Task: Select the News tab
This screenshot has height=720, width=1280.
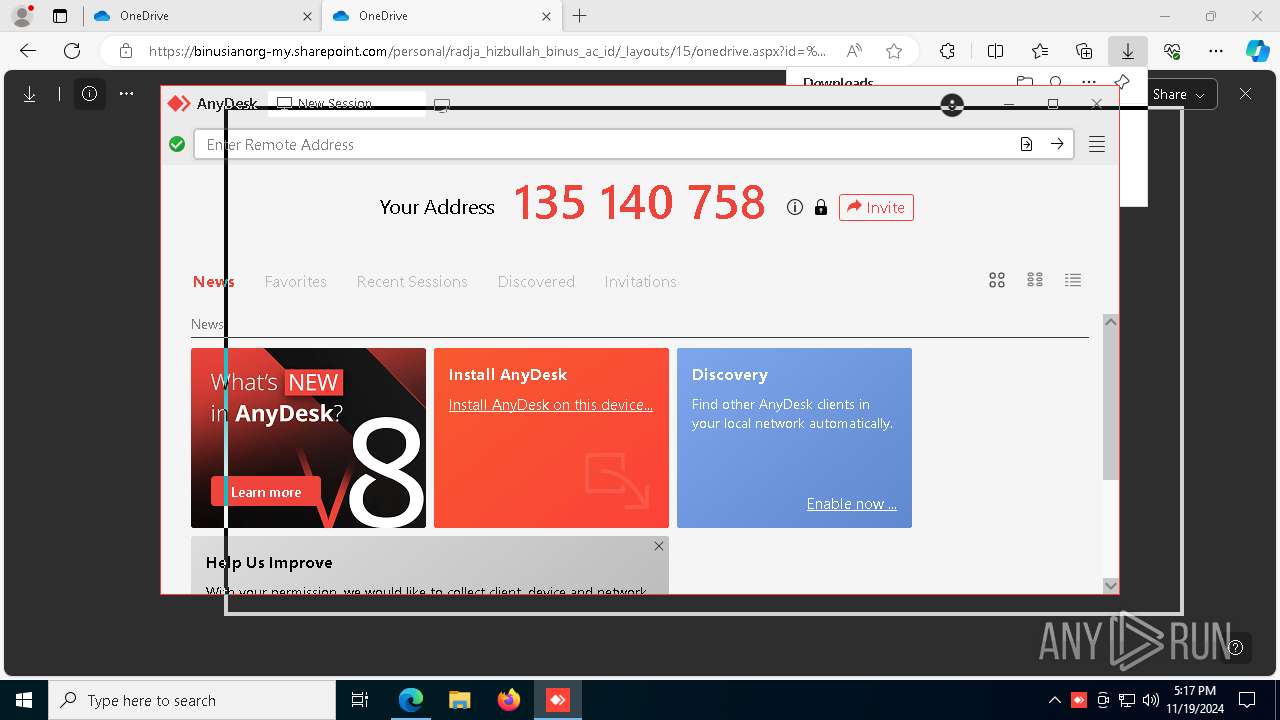Action: [x=213, y=282]
